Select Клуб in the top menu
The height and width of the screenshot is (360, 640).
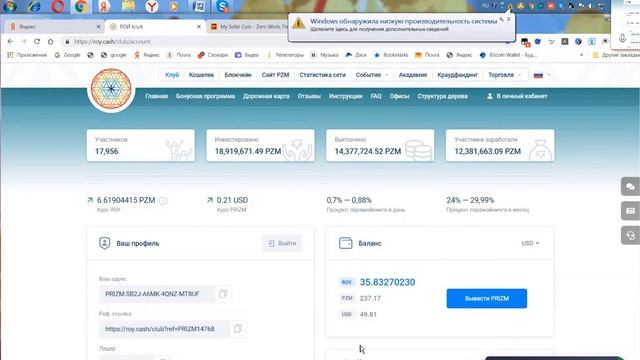click(172, 75)
